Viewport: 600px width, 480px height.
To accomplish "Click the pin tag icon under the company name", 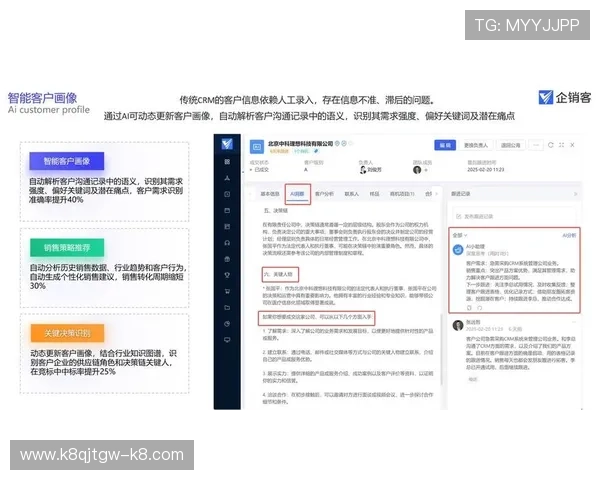I will coord(316,151).
